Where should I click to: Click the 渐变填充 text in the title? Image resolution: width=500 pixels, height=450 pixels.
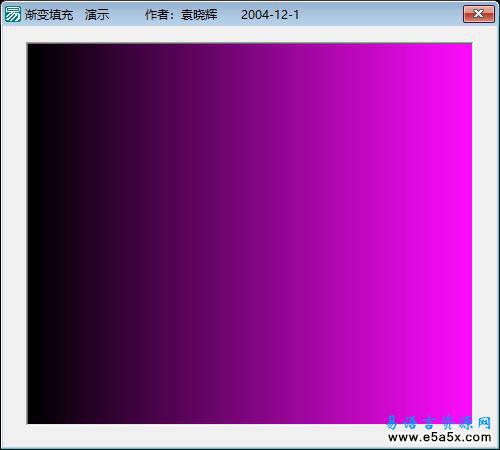49,15
